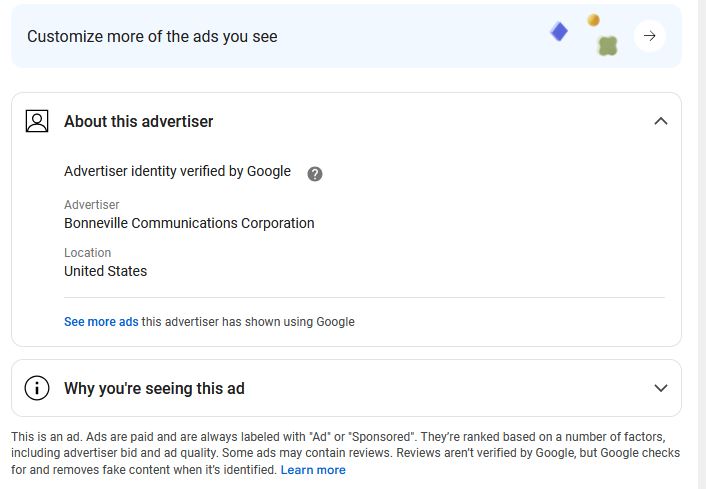The image size is (706, 489).
Task: Click the Why you're seeing this ad heading
Action: 154,388
